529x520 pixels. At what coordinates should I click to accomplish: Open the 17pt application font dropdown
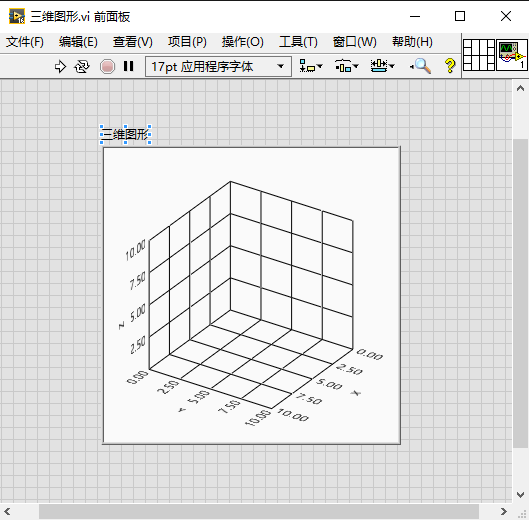pyautogui.click(x=218, y=66)
